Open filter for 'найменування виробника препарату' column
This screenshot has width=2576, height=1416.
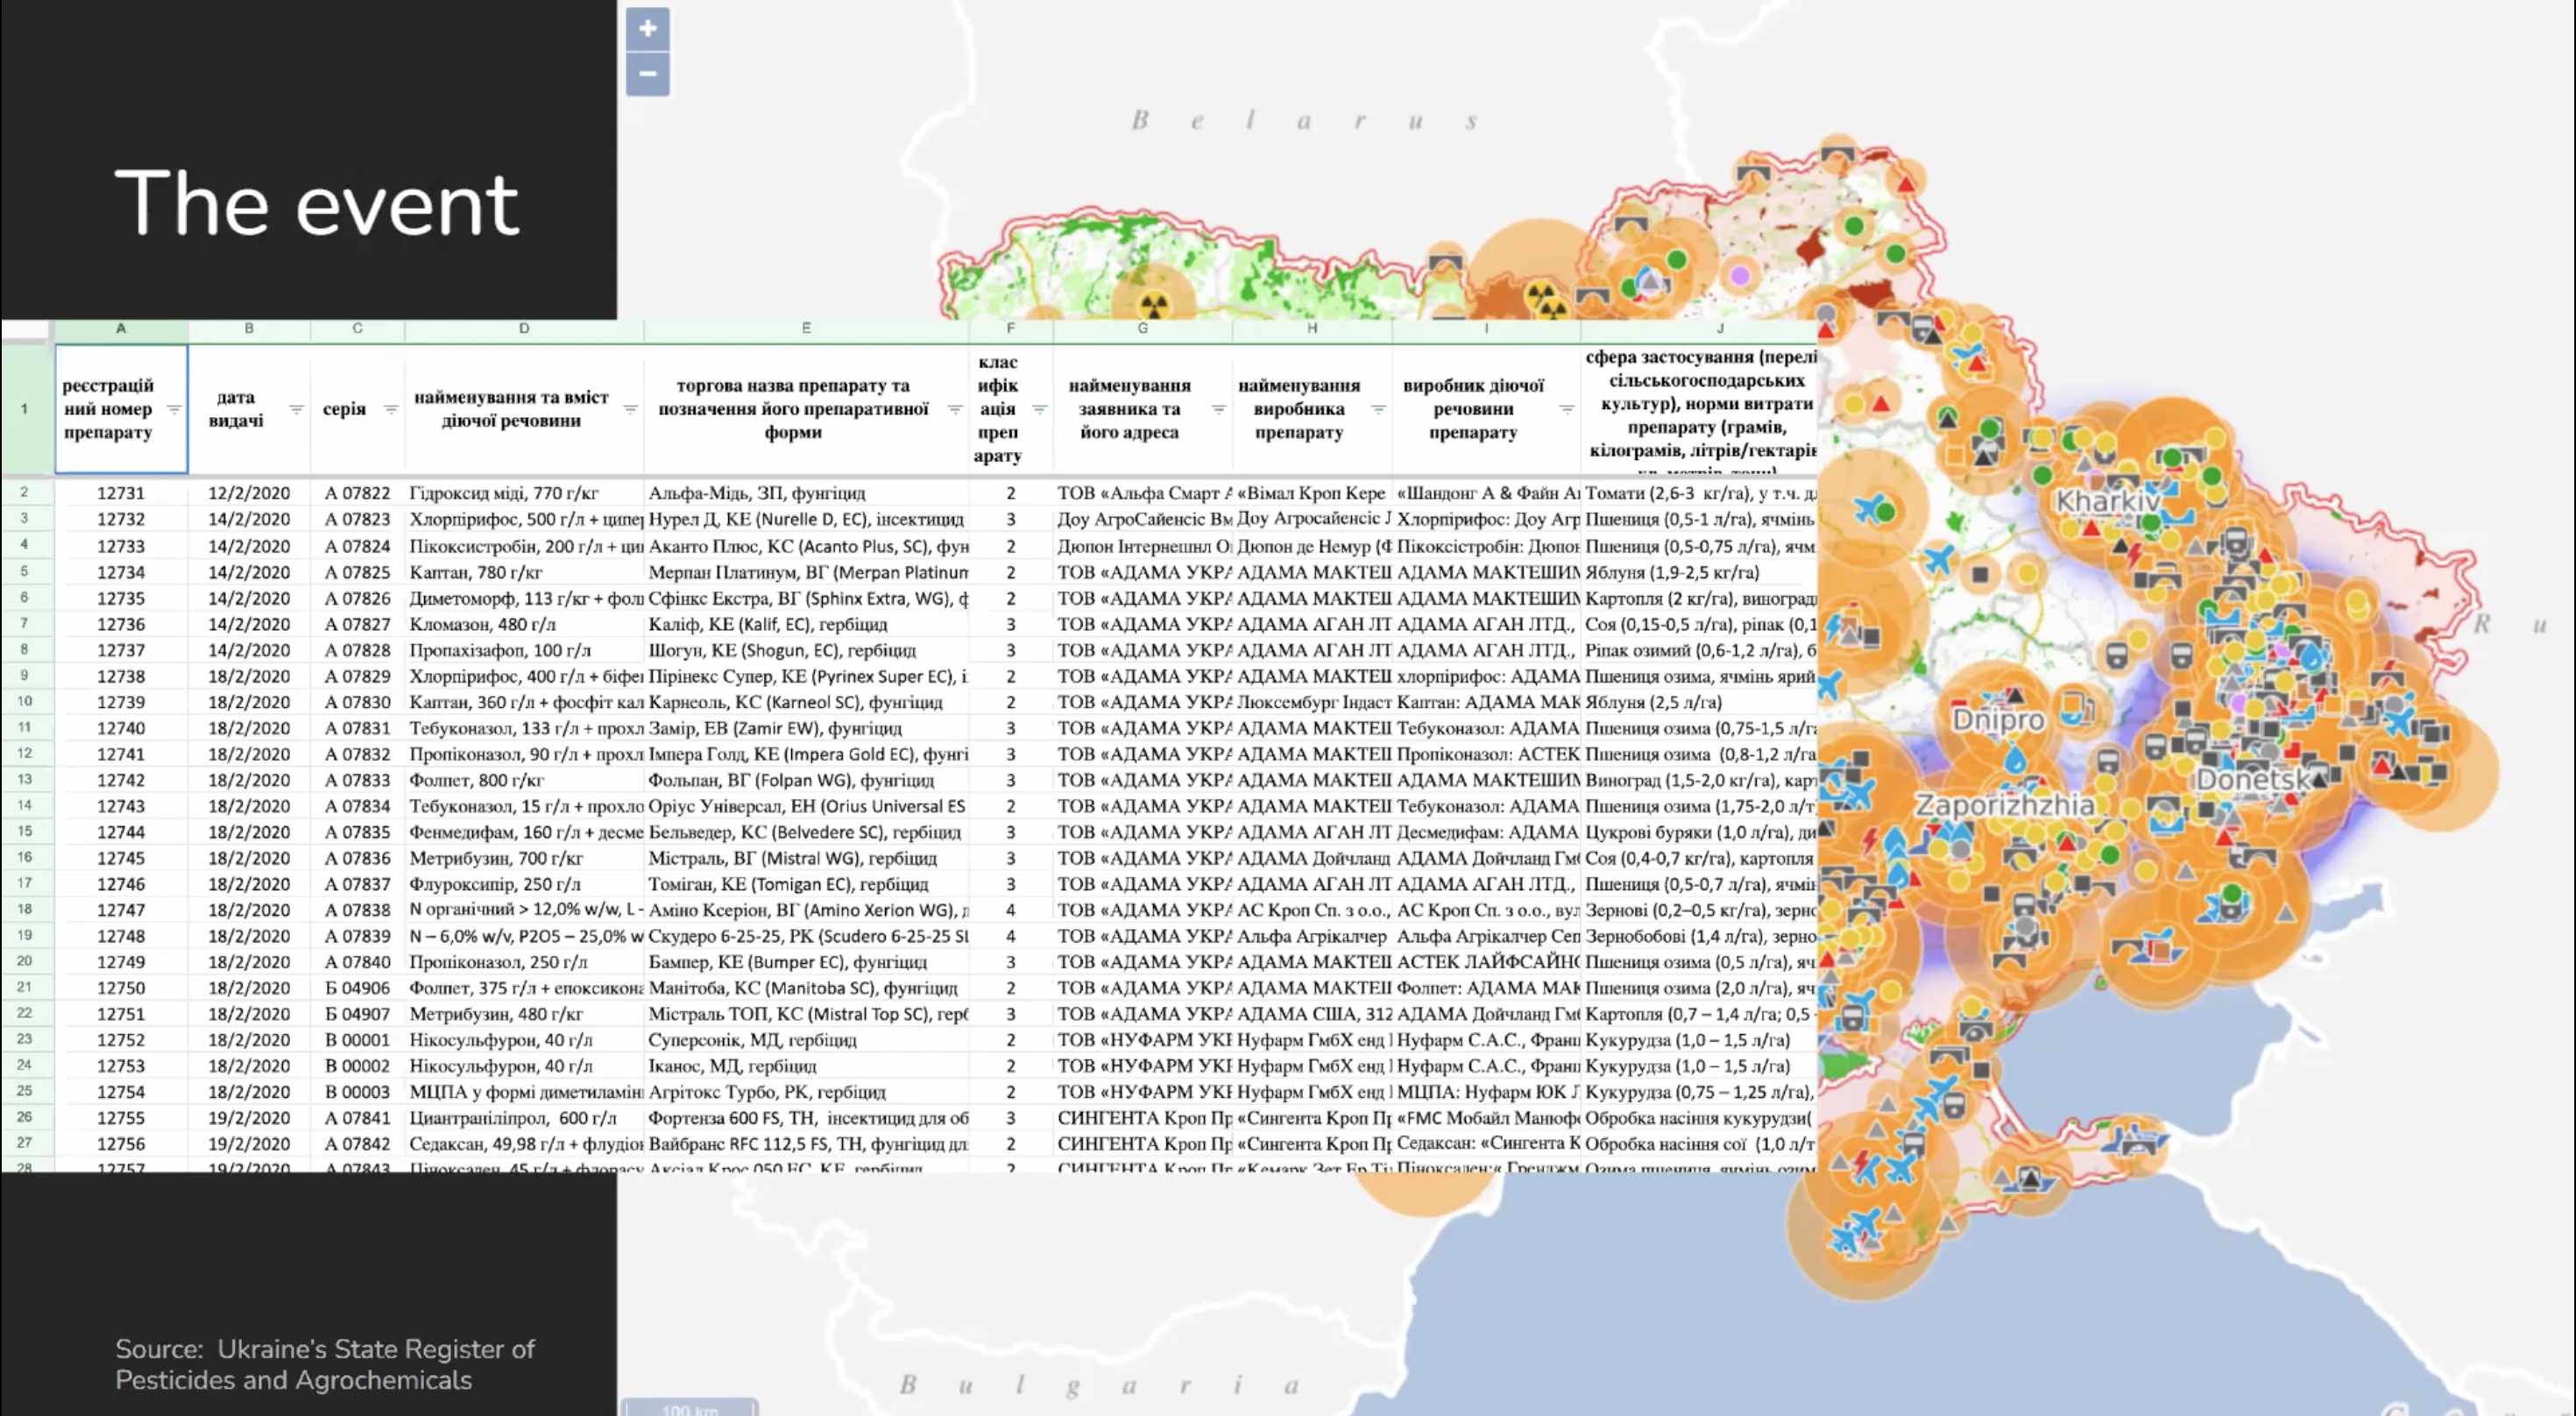point(1378,410)
